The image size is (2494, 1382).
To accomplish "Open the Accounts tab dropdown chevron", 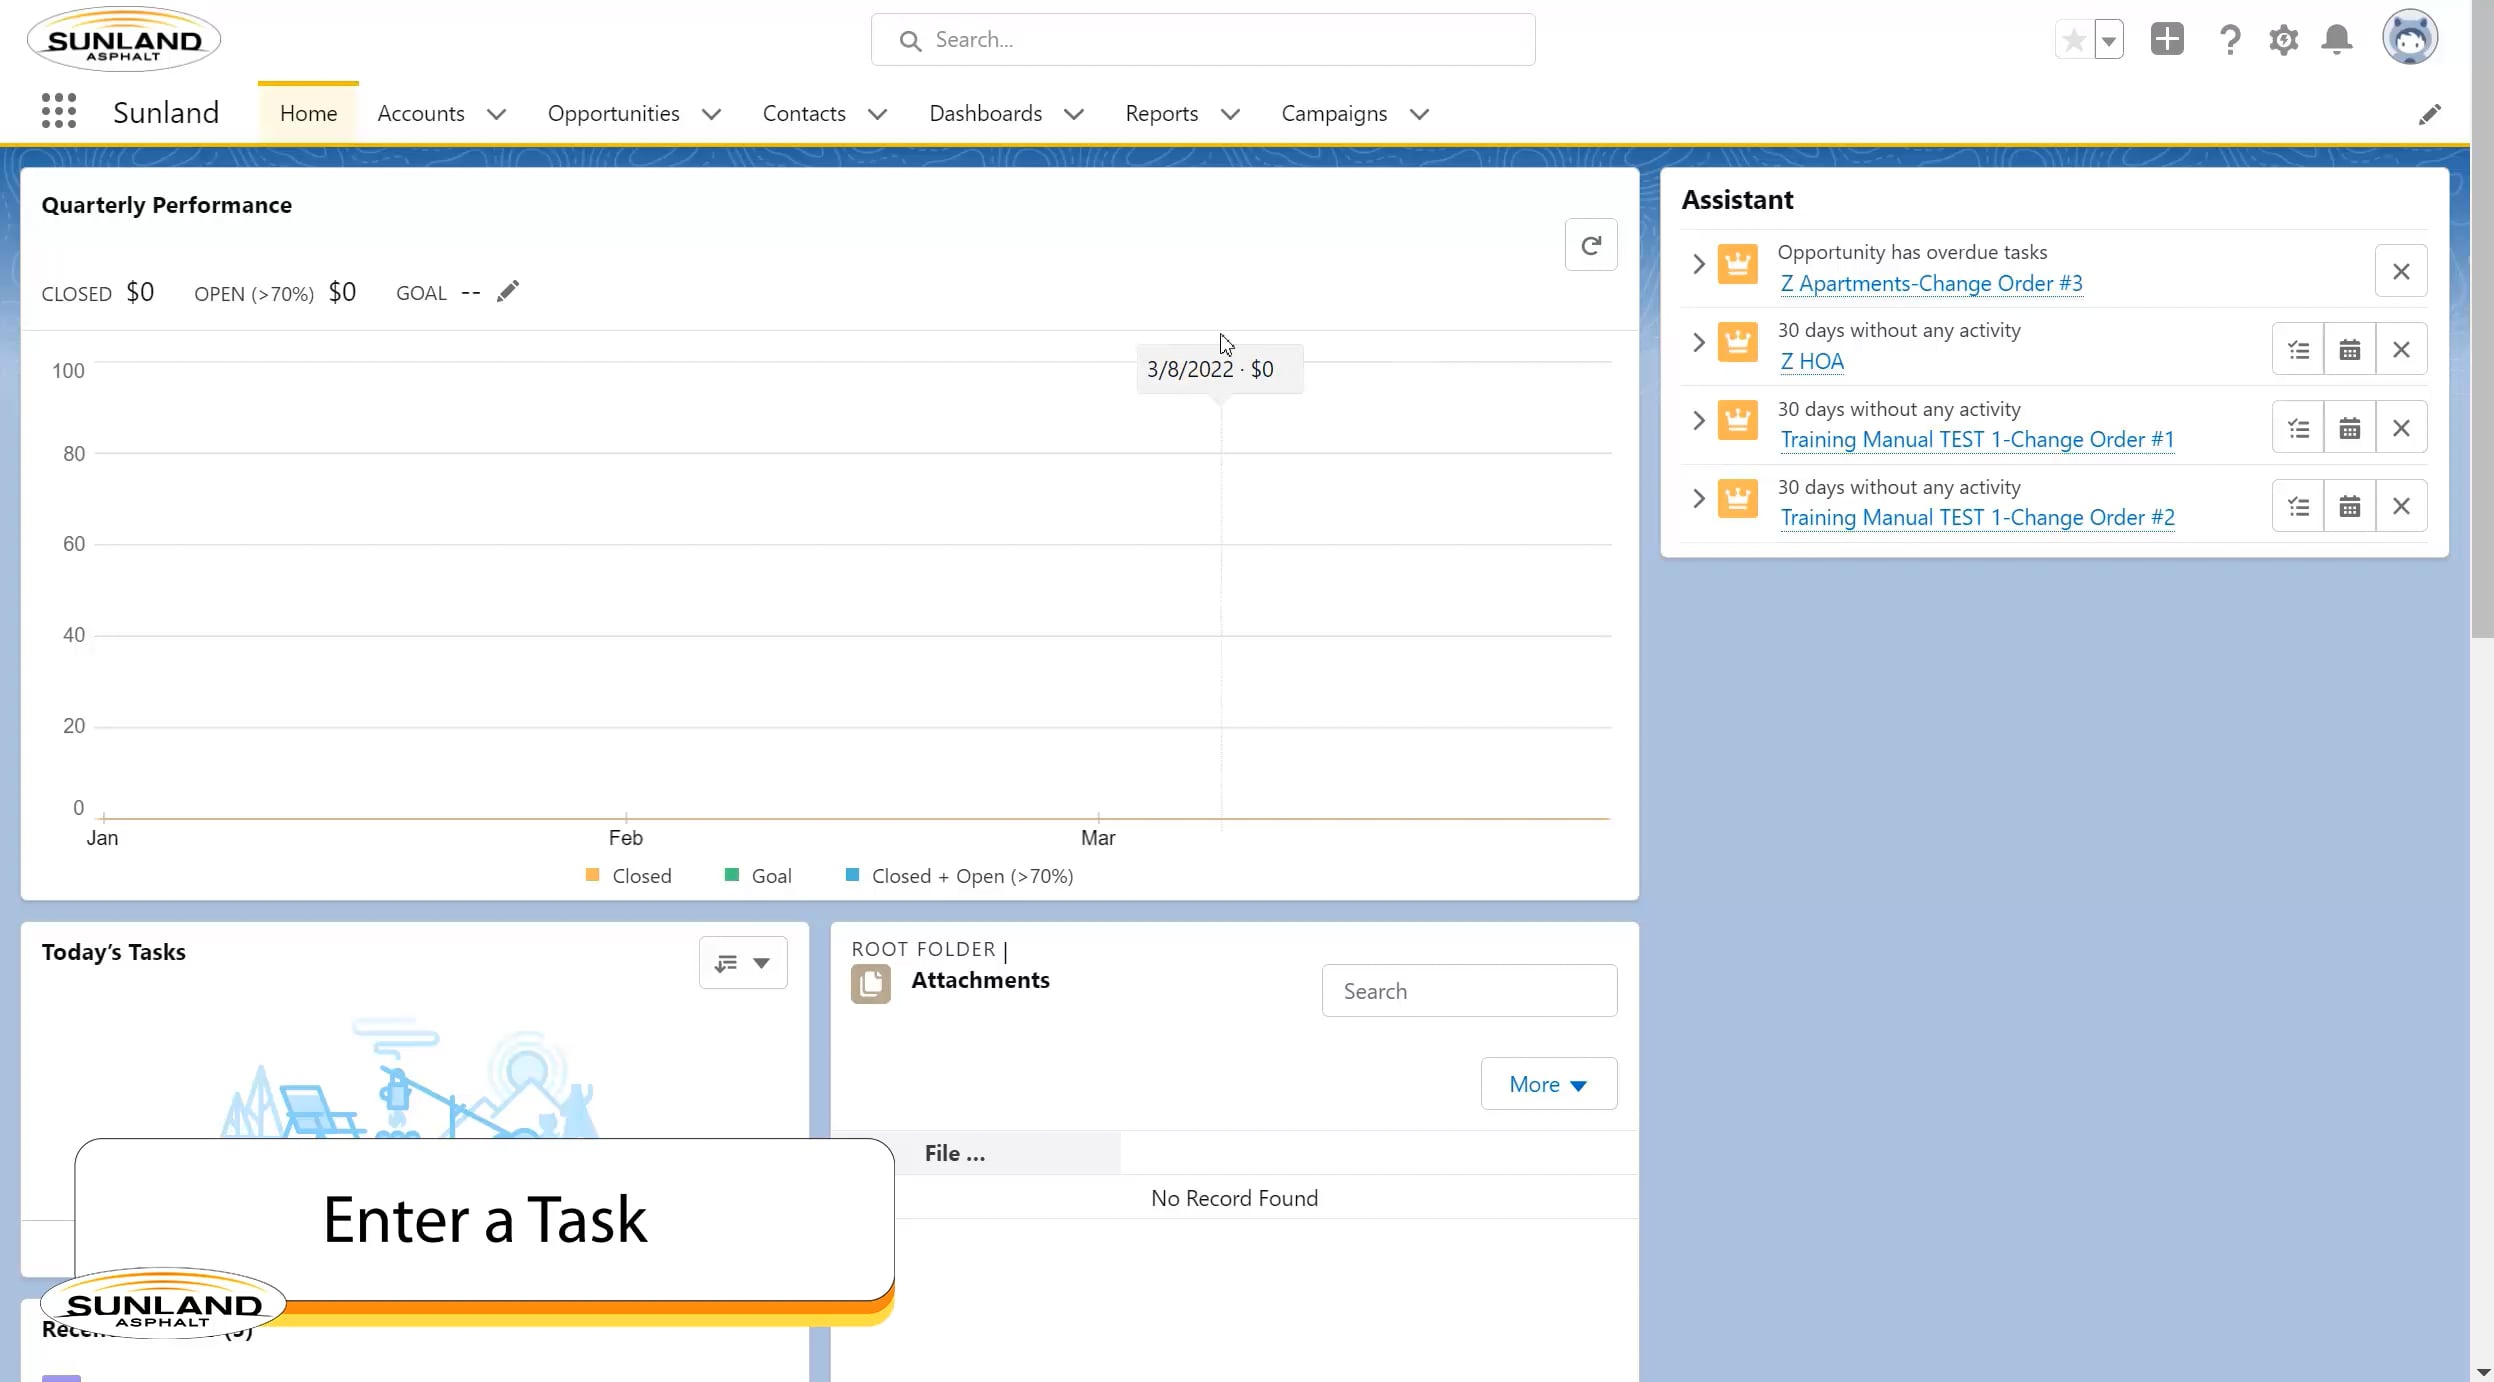I will [496, 114].
